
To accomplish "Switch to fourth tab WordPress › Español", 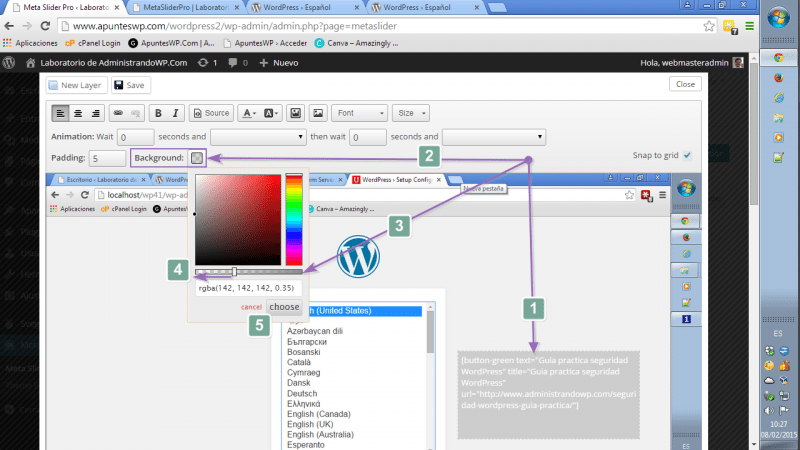I will click(424, 7).
